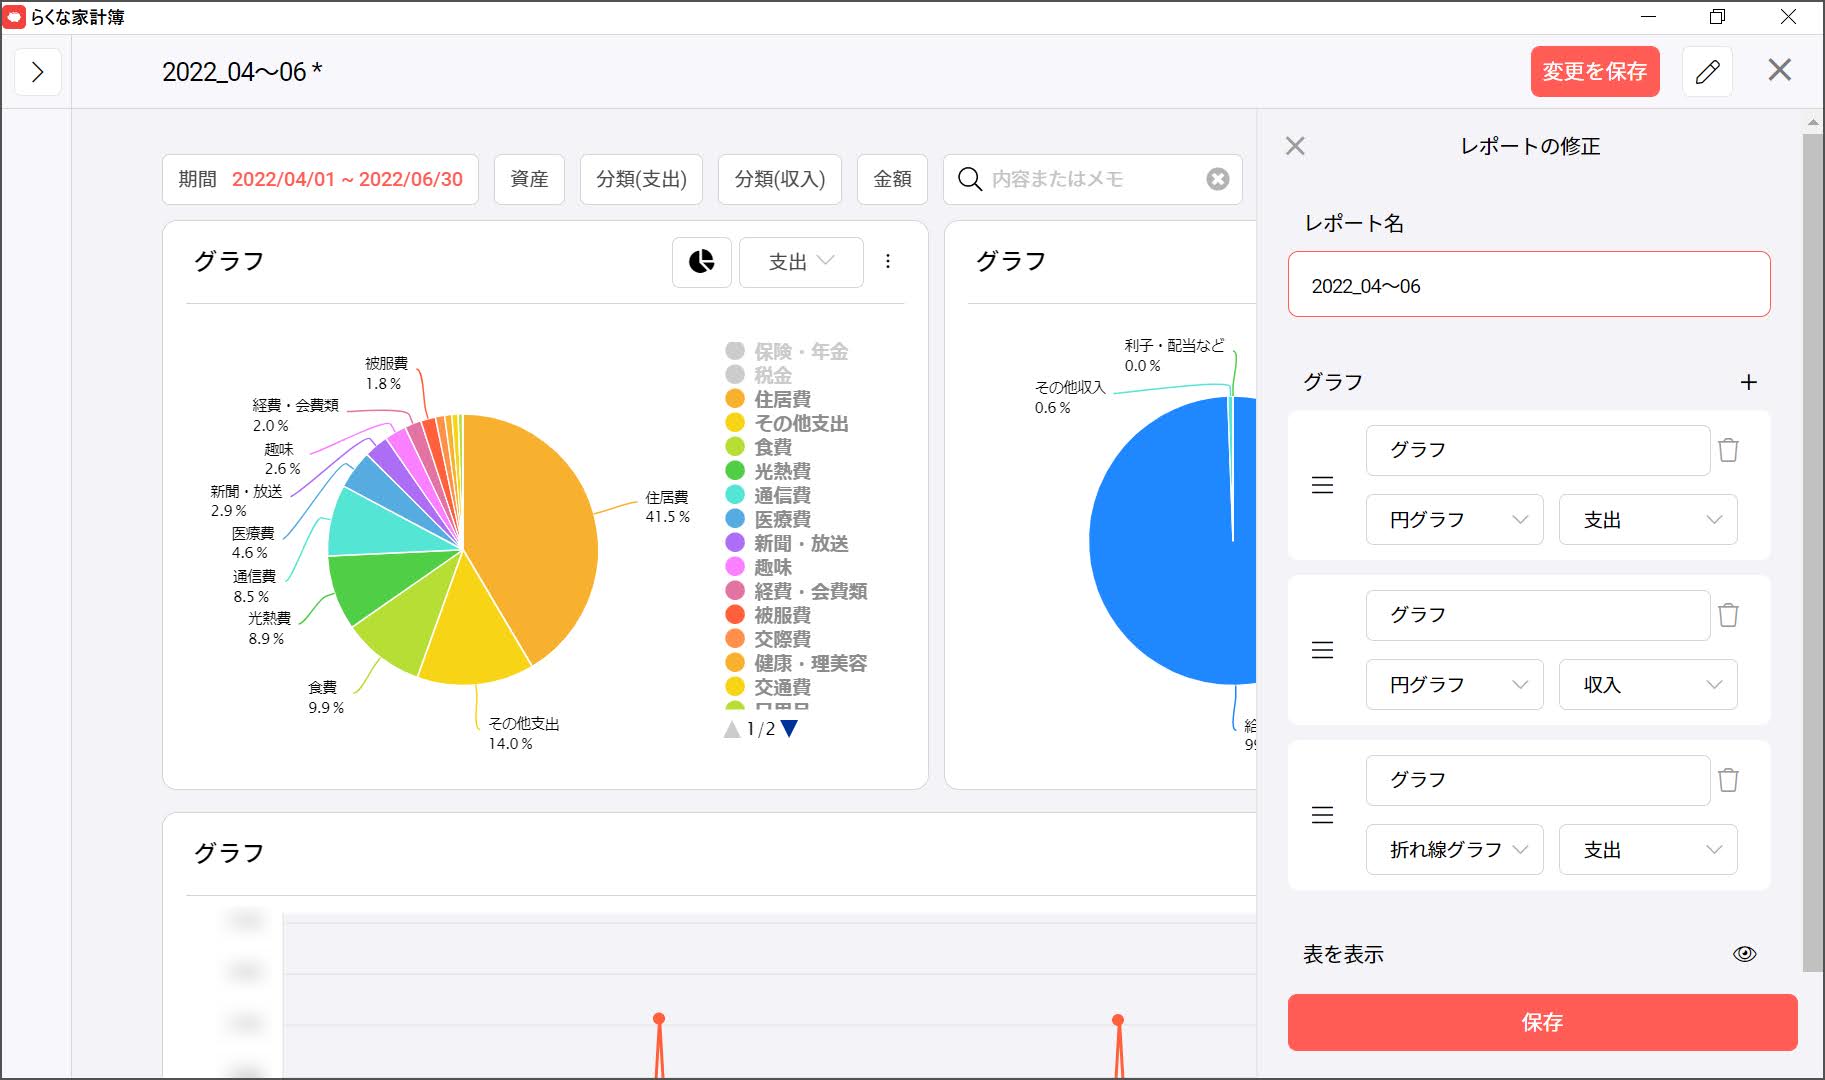Open the 分類(支出) filter

click(641, 179)
